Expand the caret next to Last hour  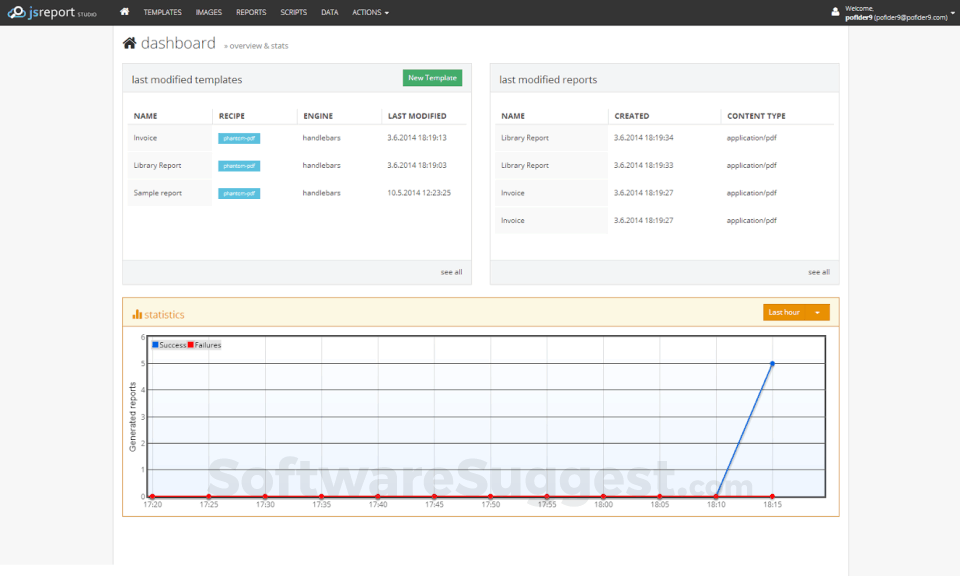click(x=817, y=312)
